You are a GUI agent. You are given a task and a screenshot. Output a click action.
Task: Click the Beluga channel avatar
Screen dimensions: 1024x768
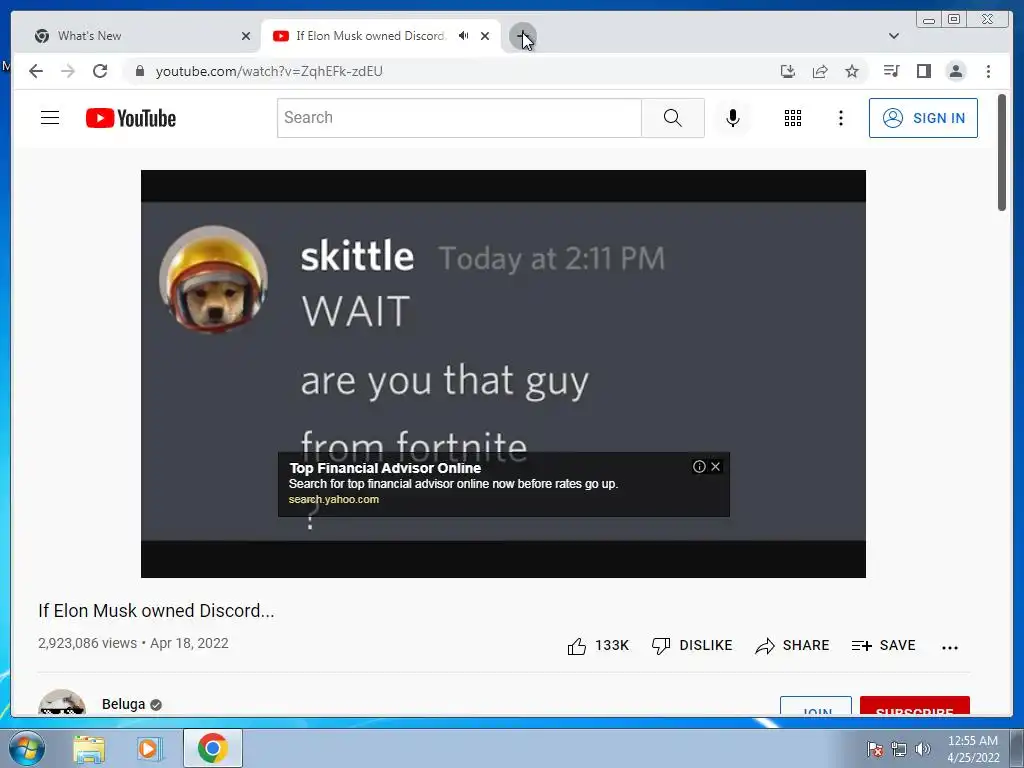pyautogui.click(x=62, y=702)
